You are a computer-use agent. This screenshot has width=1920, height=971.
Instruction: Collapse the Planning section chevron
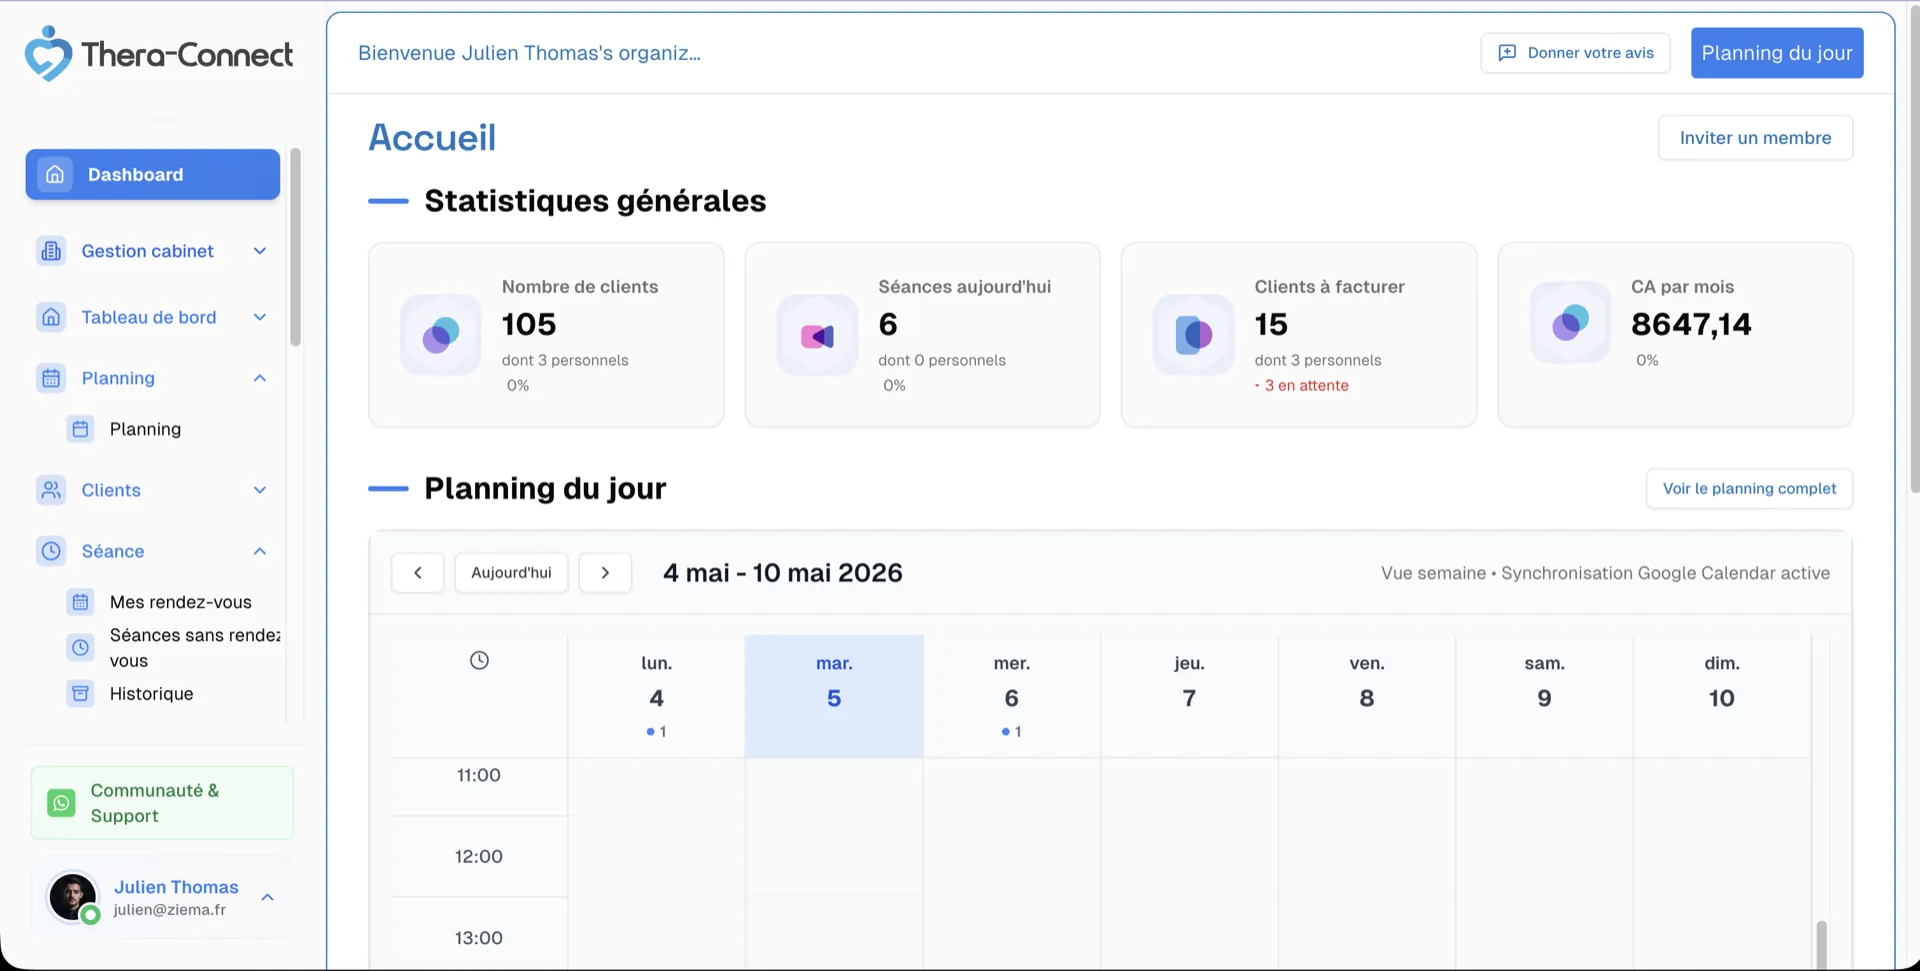pyautogui.click(x=260, y=378)
